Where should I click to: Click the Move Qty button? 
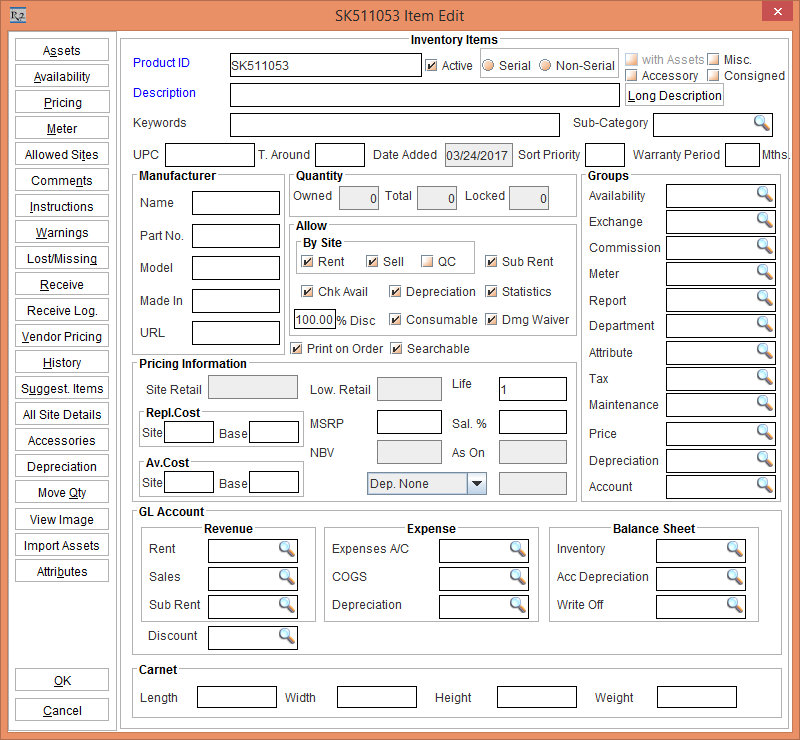pos(62,492)
